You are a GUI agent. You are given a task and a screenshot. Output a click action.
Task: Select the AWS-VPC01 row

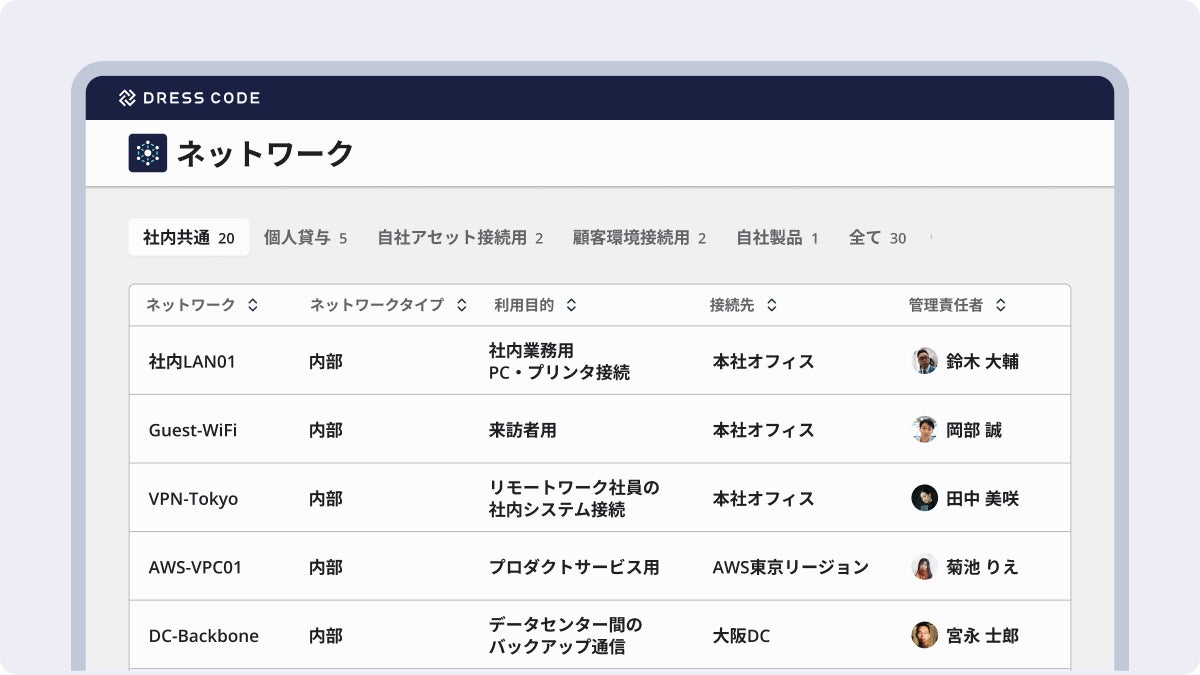pyautogui.click(x=195, y=567)
